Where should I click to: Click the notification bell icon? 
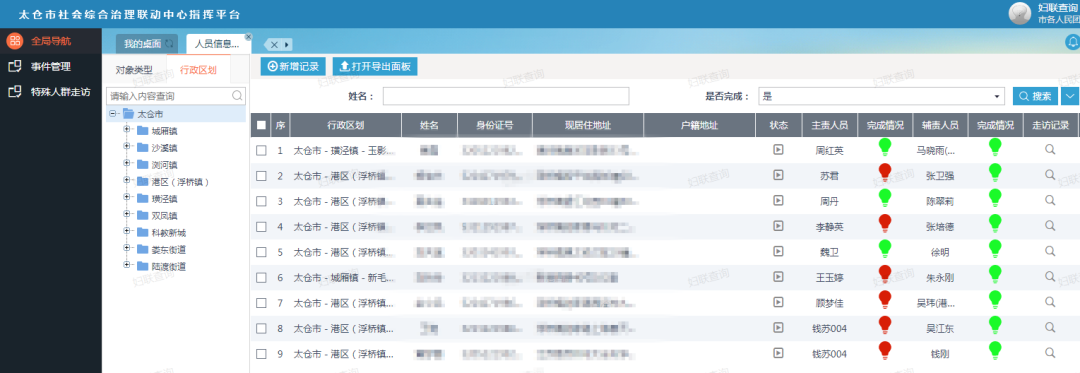click(x=1072, y=43)
